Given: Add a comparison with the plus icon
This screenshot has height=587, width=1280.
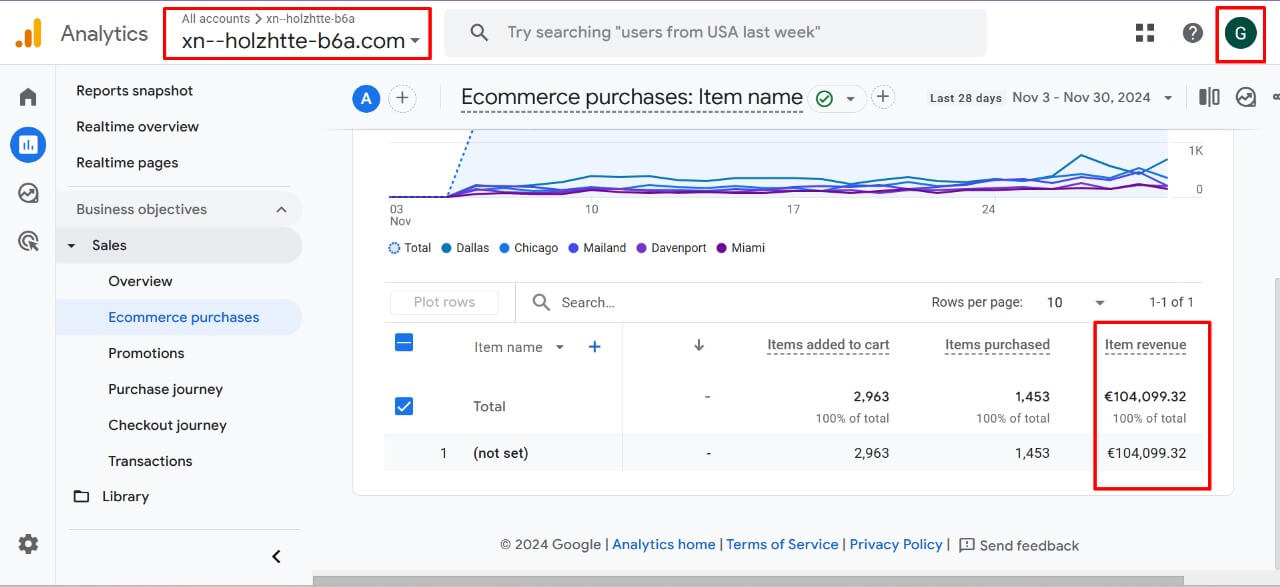Looking at the screenshot, I should click(402, 98).
